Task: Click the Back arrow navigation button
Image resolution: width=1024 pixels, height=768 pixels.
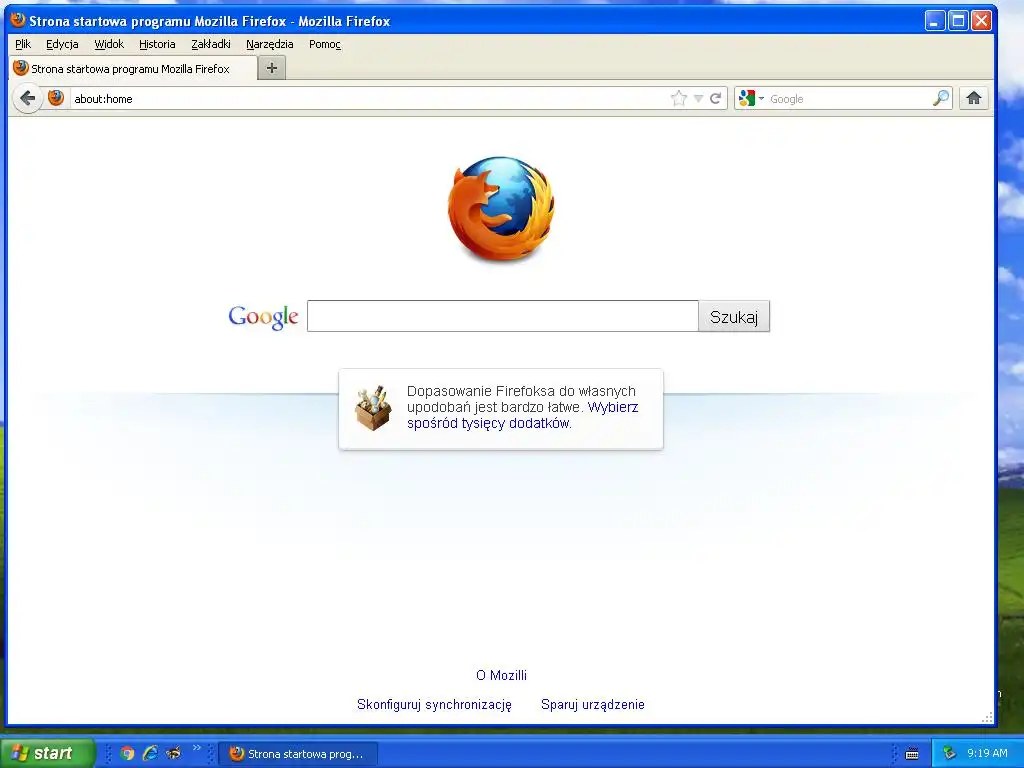Action: pyautogui.click(x=27, y=99)
